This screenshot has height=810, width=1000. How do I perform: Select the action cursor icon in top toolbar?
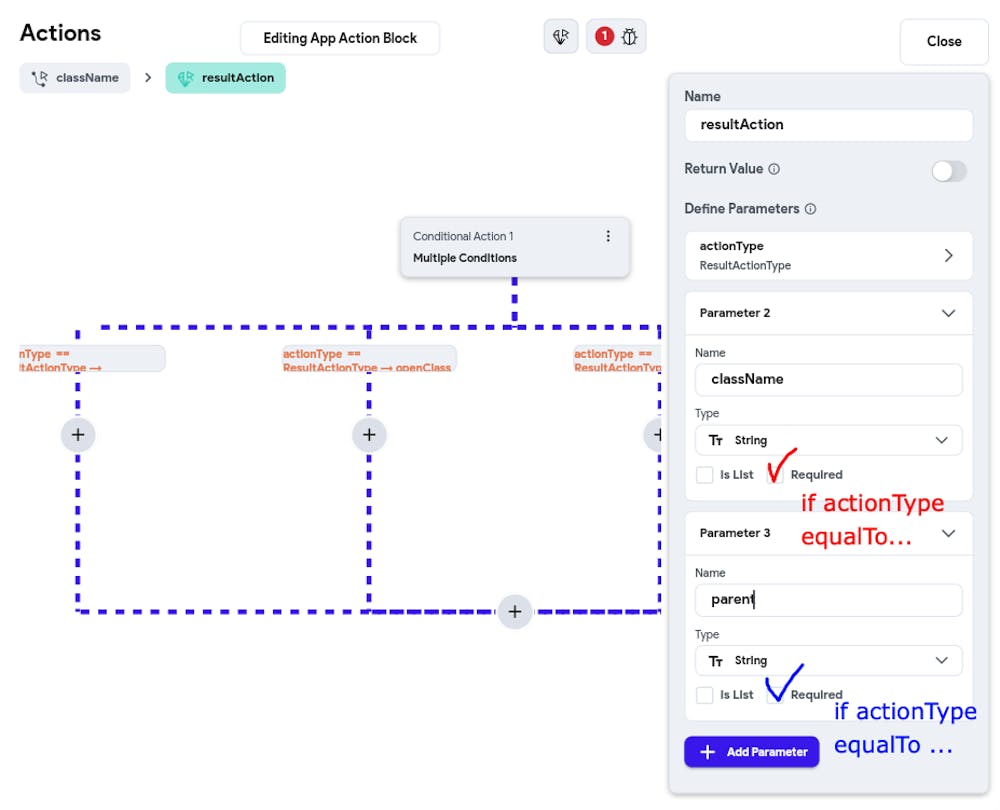pyautogui.click(x=560, y=36)
